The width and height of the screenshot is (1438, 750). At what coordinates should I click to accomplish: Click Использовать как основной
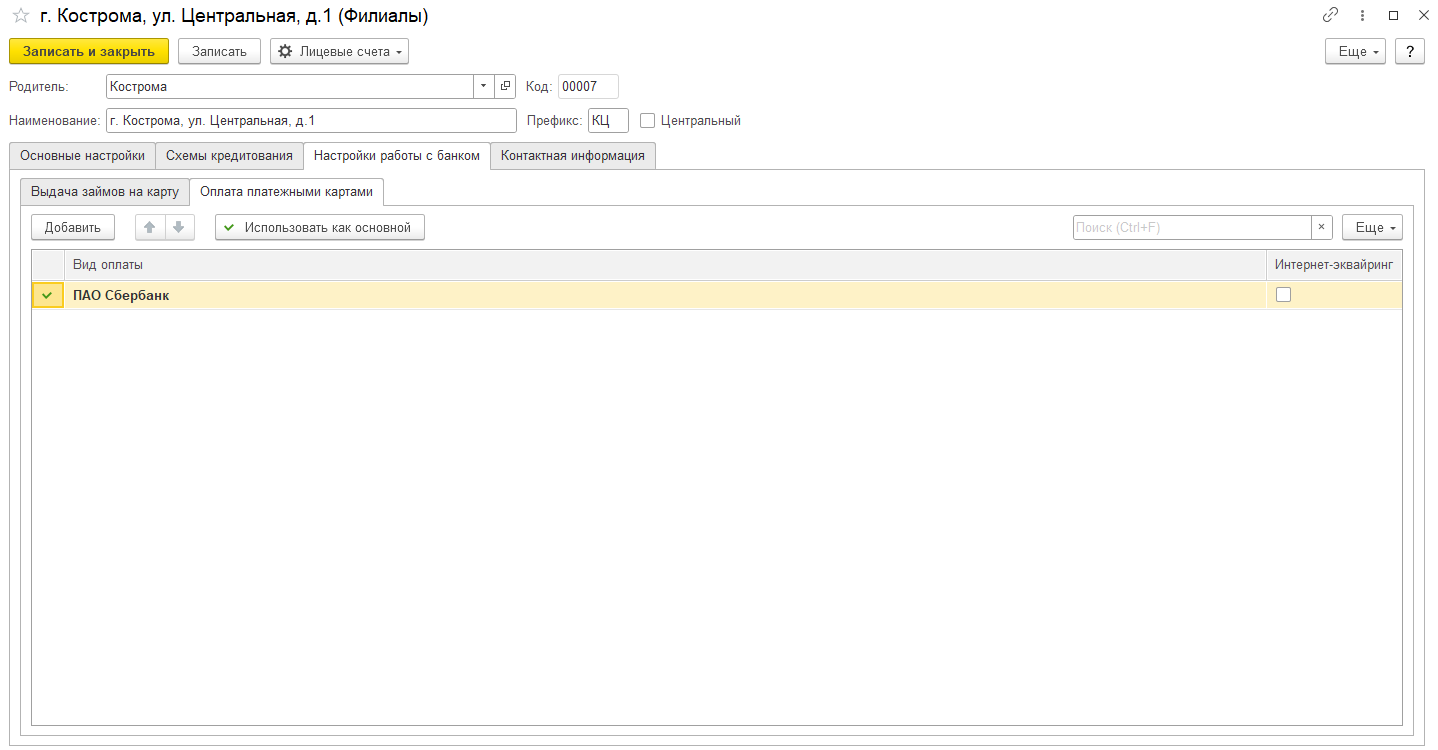pyautogui.click(x=320, y=227)
